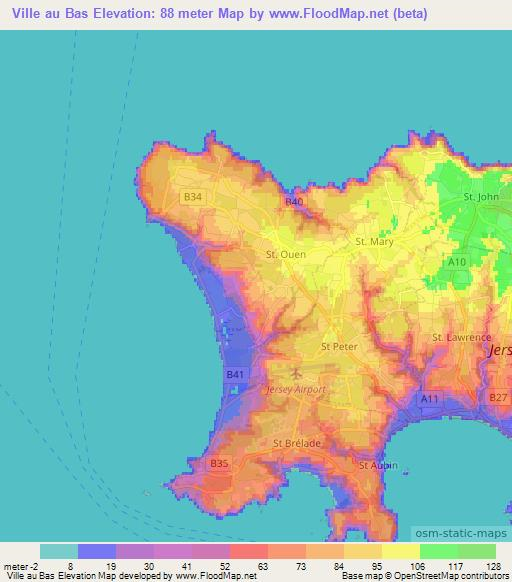Select the St Brélade place label

click(x=297, y=443)
